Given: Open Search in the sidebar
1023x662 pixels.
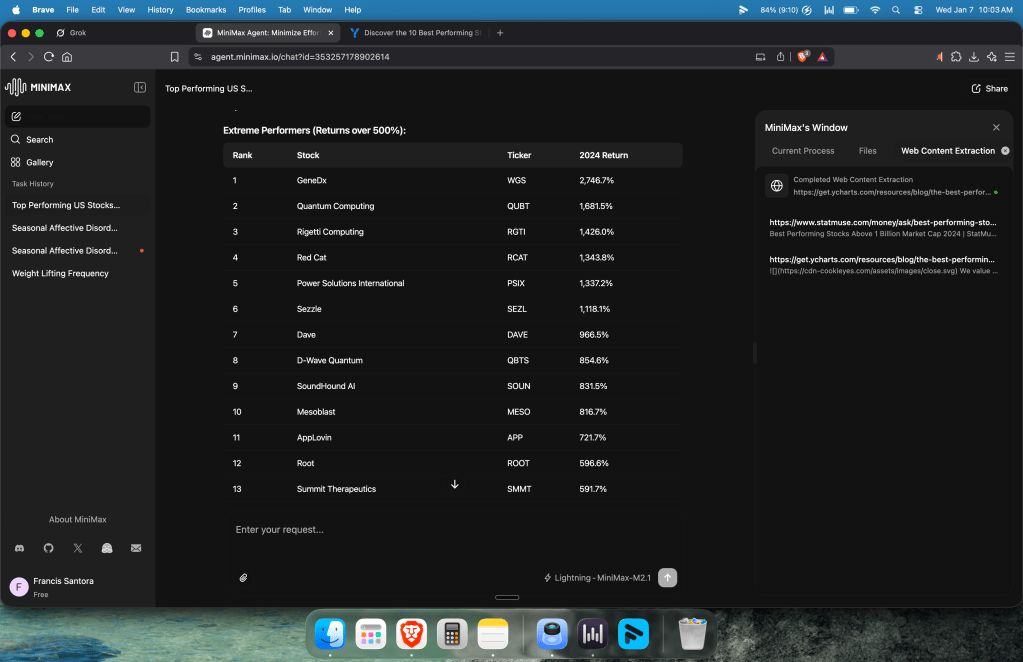Looking at the screenshot, I should [40, 140].
